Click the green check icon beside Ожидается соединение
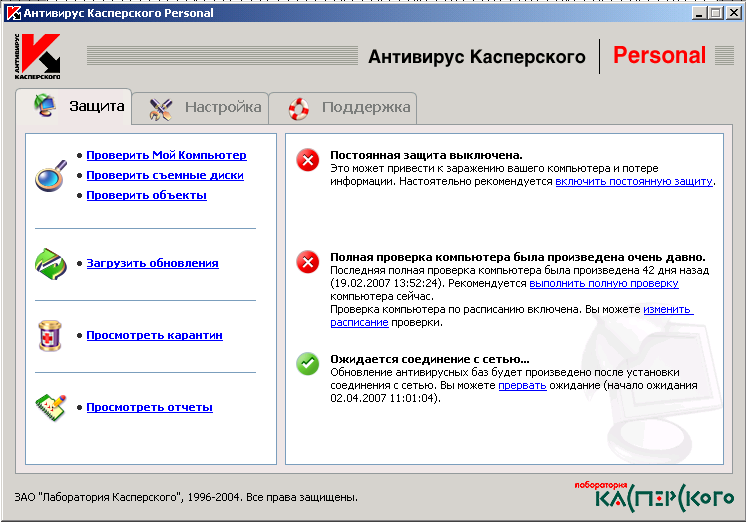The width and height of the screenshot is (746, 522). 308,364
